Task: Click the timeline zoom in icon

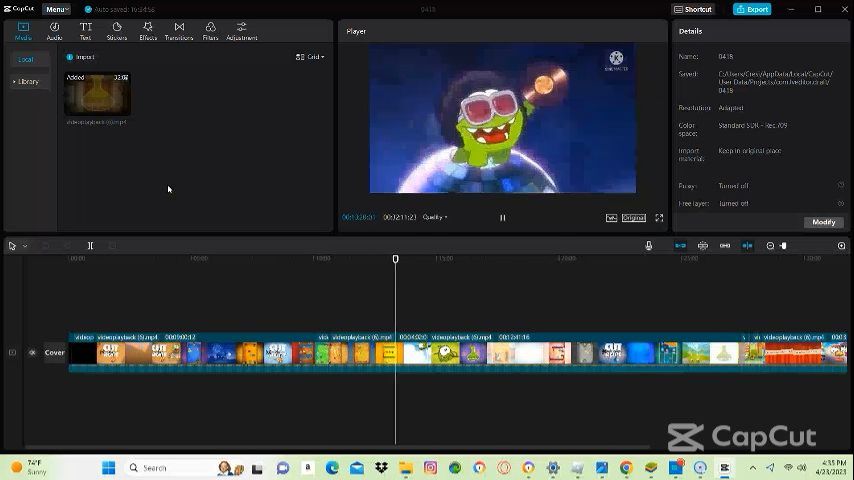Action: click(841, 246)
